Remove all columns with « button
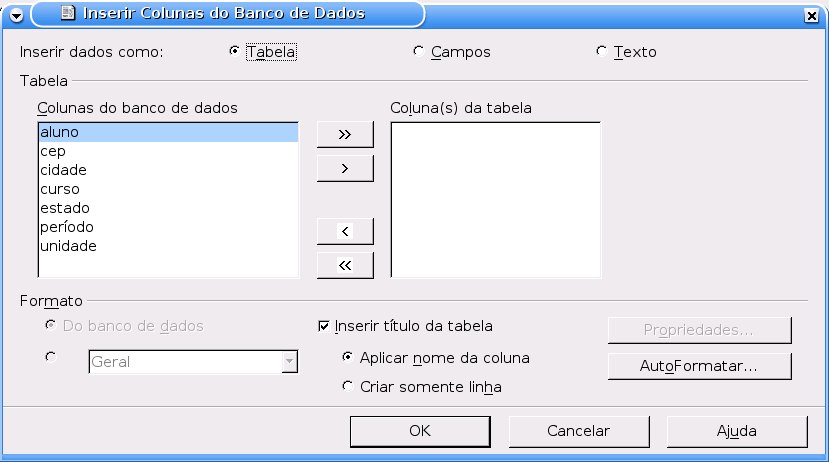Viewport: 829px width, 462px height. click(345, 265)
